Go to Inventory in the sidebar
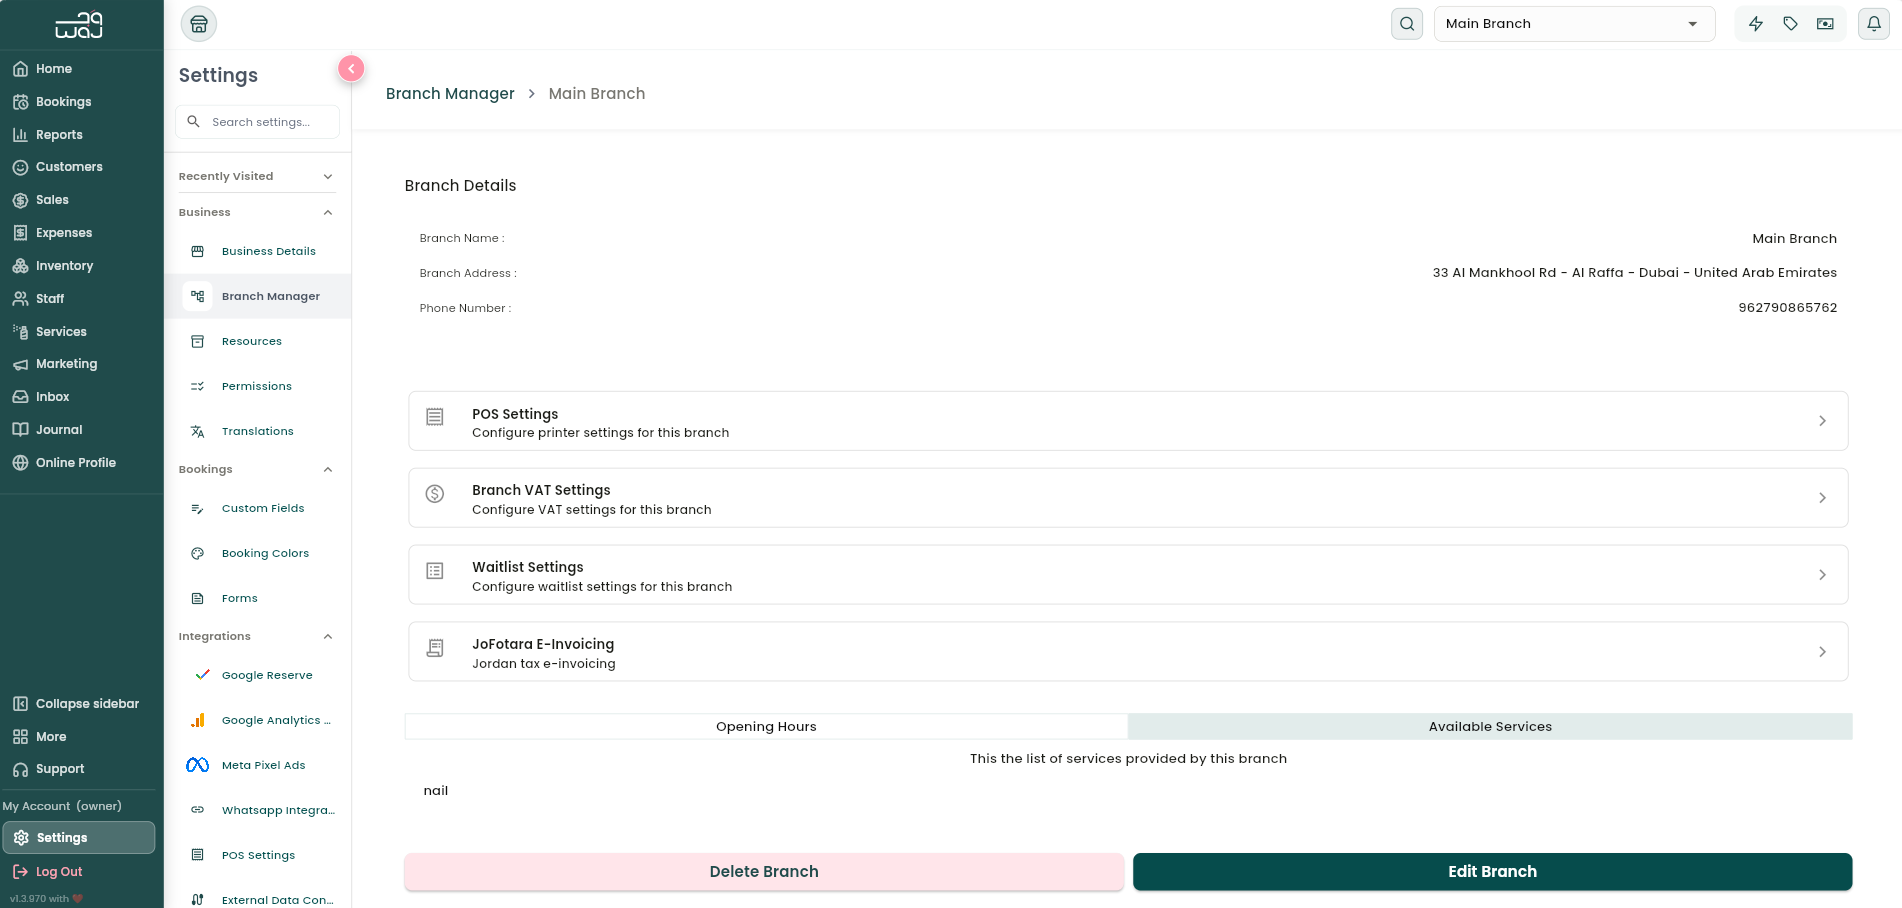The height and width of the screenshot is (908, 1902). coord(64,266)
